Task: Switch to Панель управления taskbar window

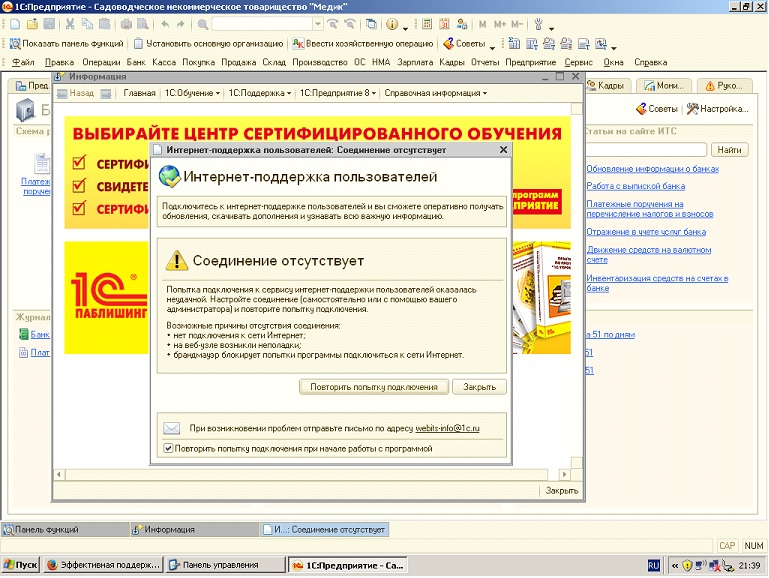Action: click(x=225, y=565)
